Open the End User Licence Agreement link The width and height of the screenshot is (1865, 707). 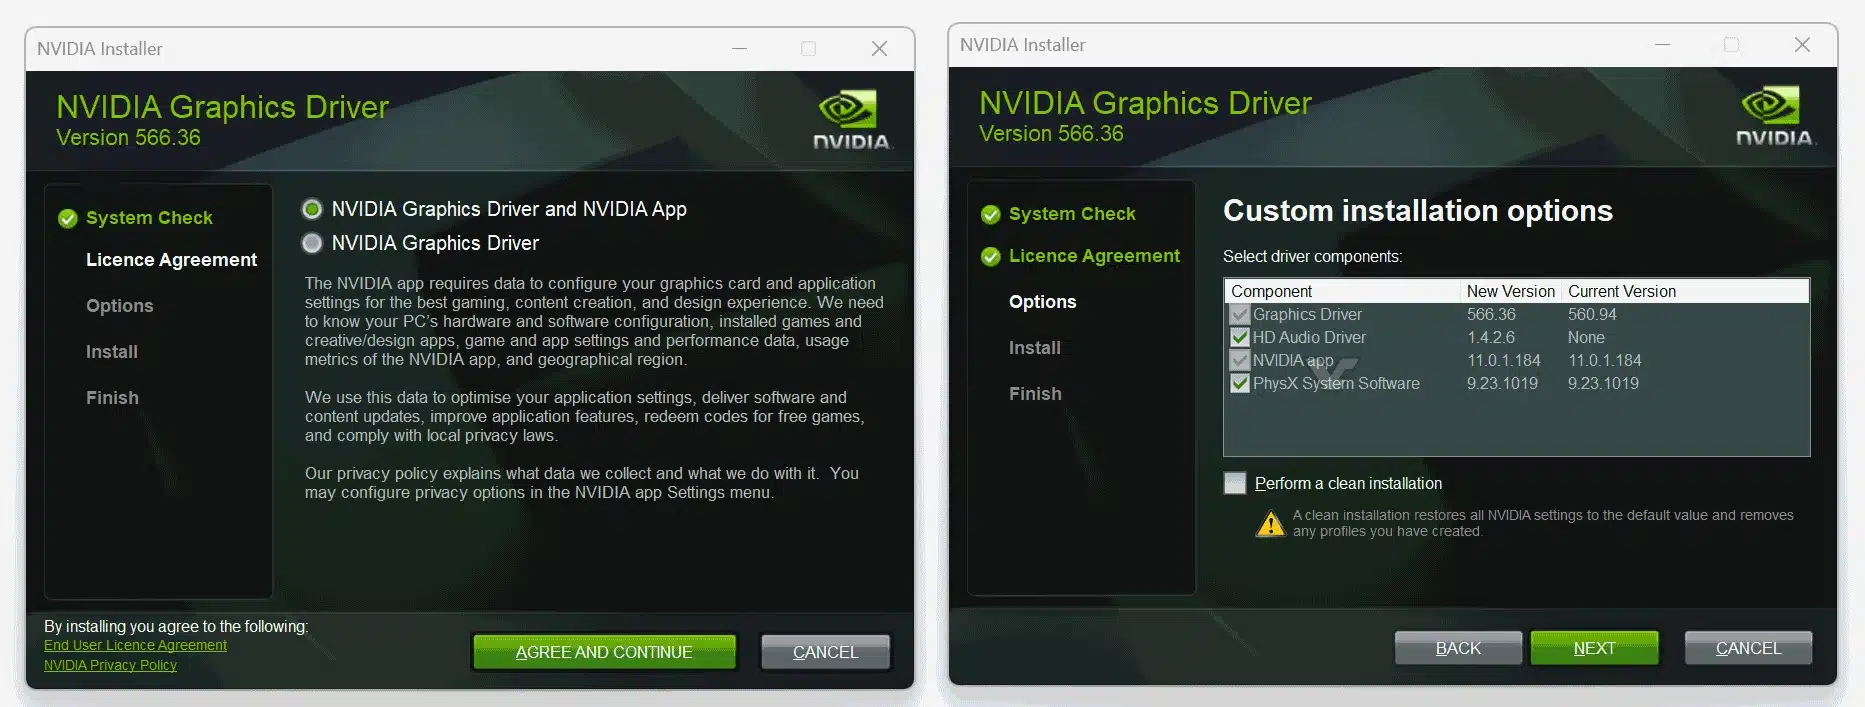(x=135, y=645)
